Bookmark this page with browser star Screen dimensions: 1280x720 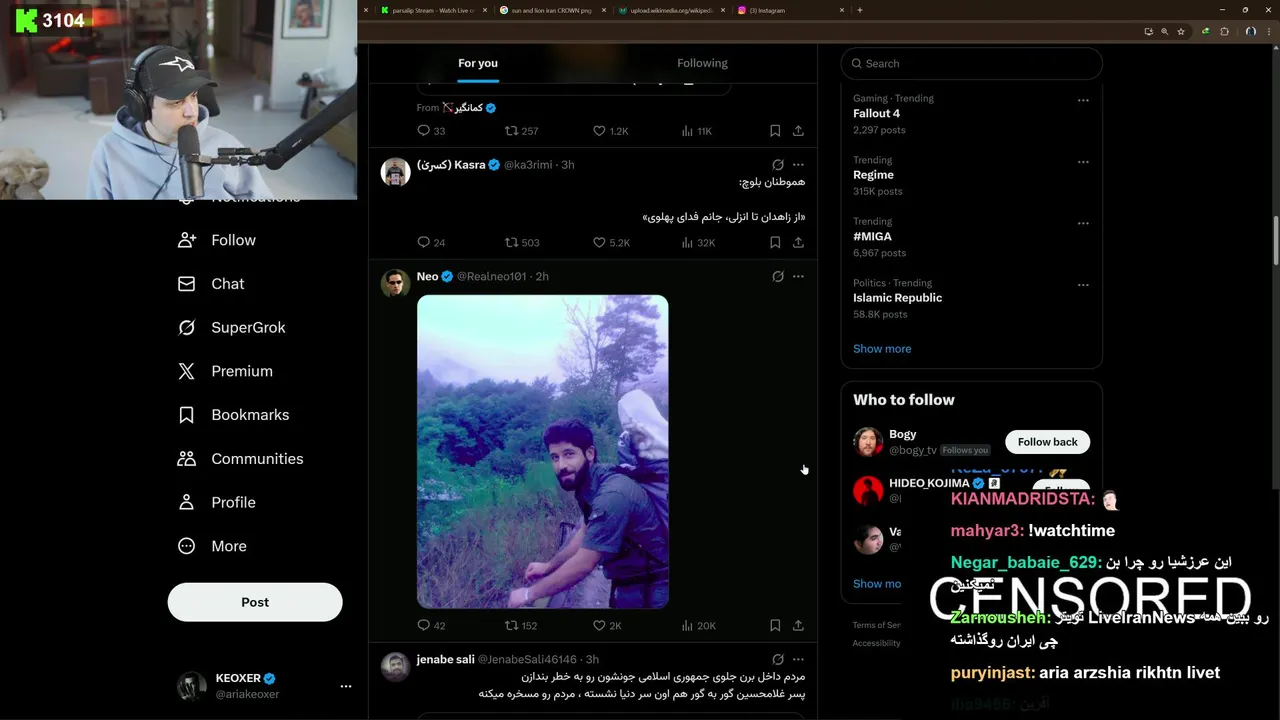coord(1181,31)
